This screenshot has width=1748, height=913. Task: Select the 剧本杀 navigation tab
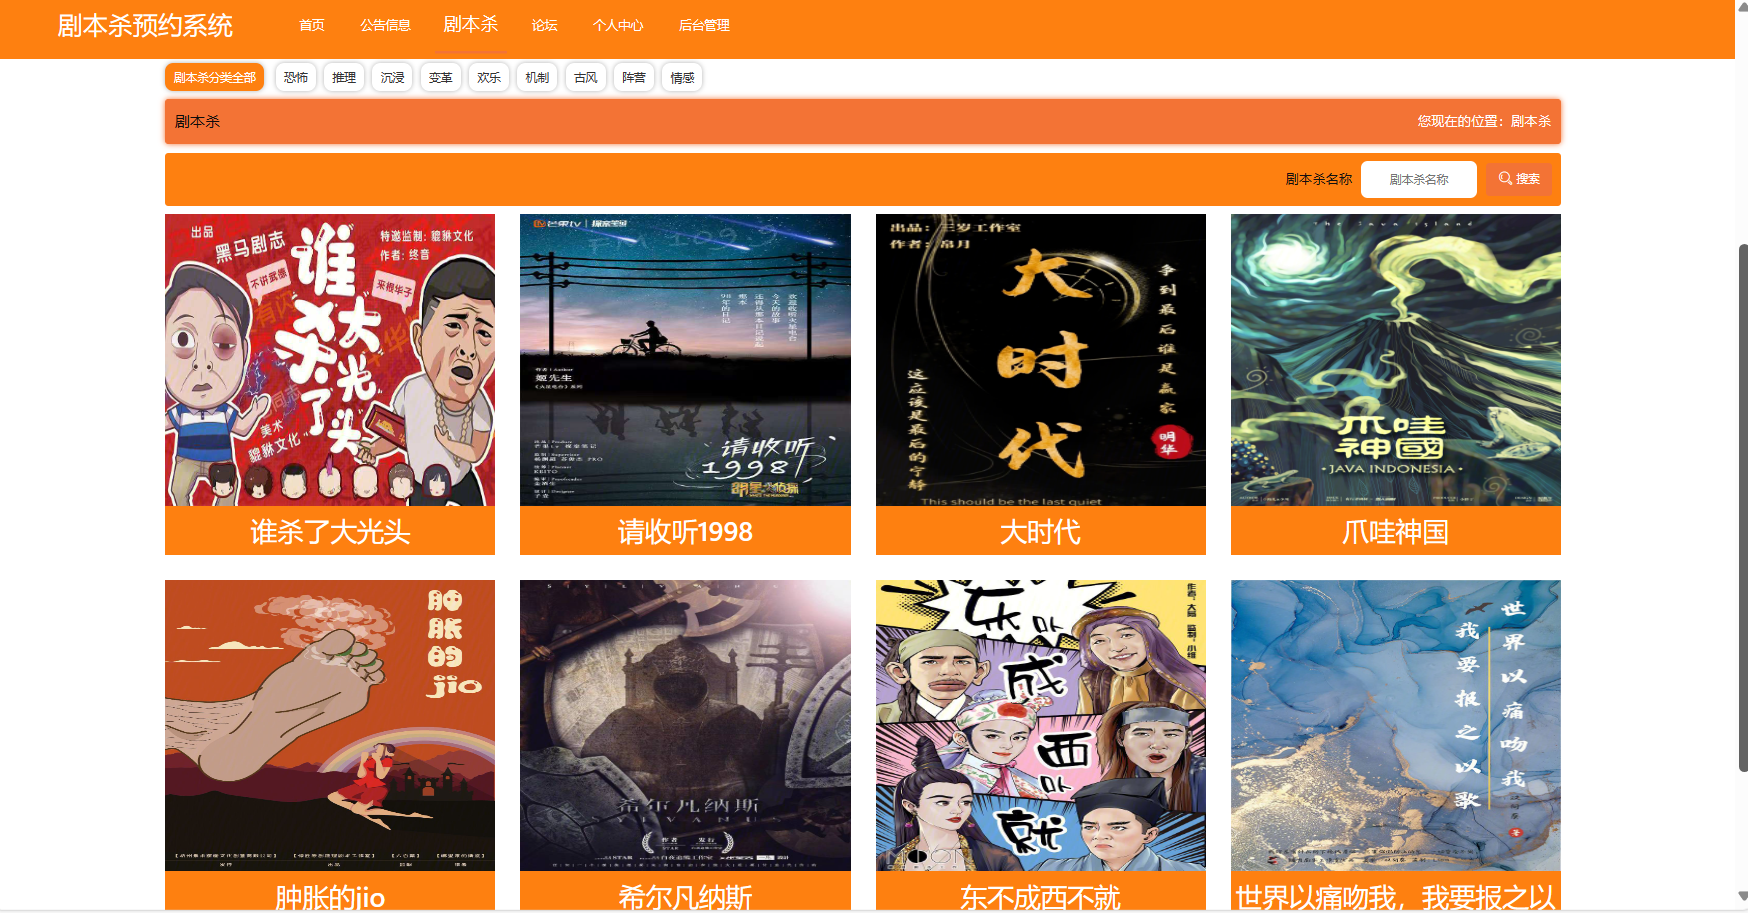click(x=471, y=24)
